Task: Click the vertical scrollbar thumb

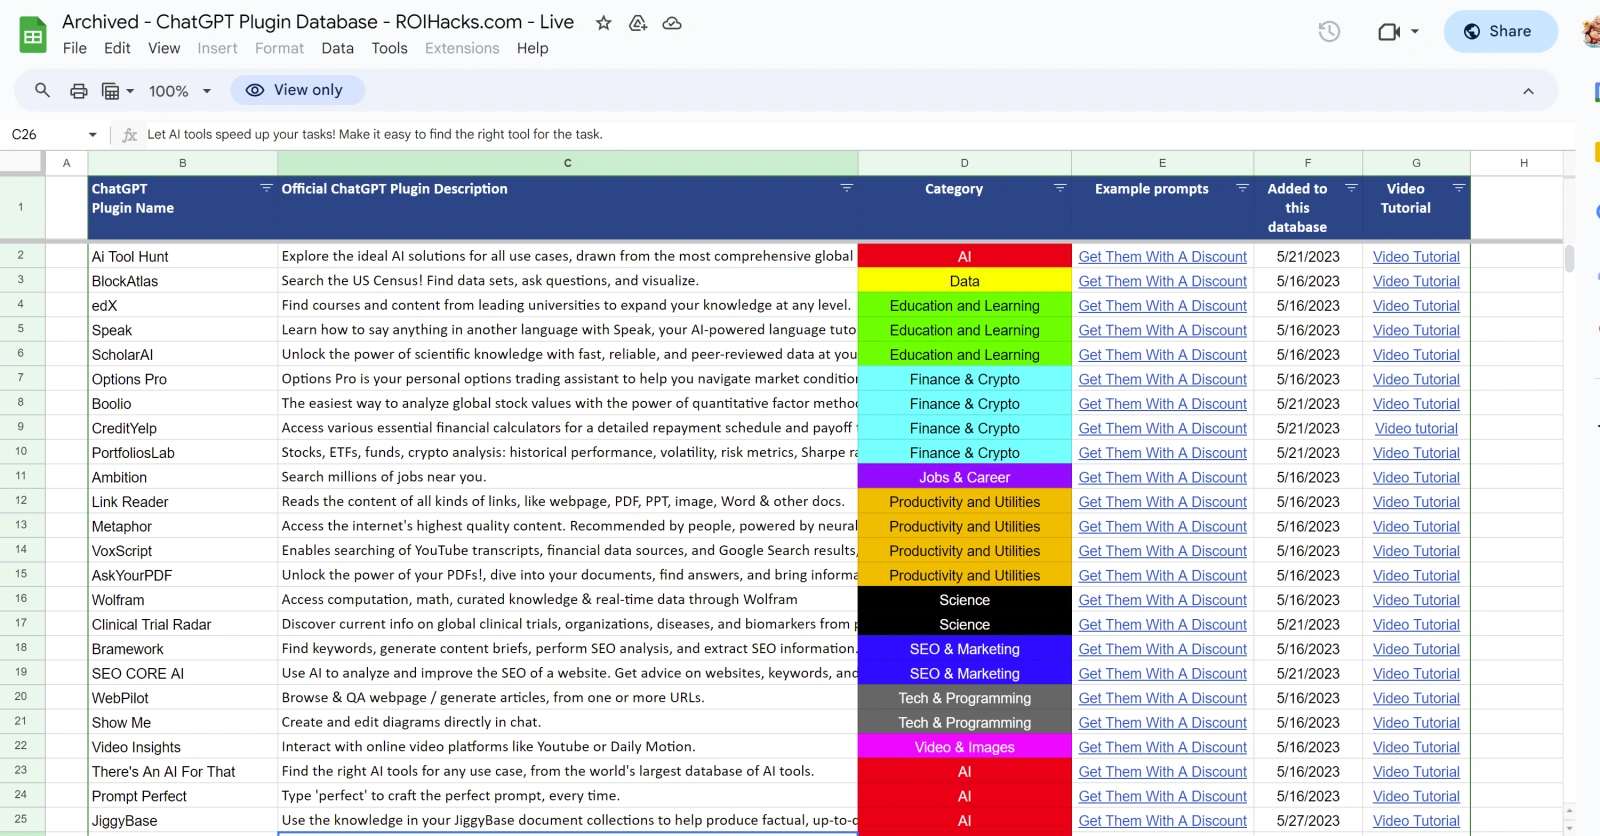Action: pyautogui.click(x=1569, y=257)
